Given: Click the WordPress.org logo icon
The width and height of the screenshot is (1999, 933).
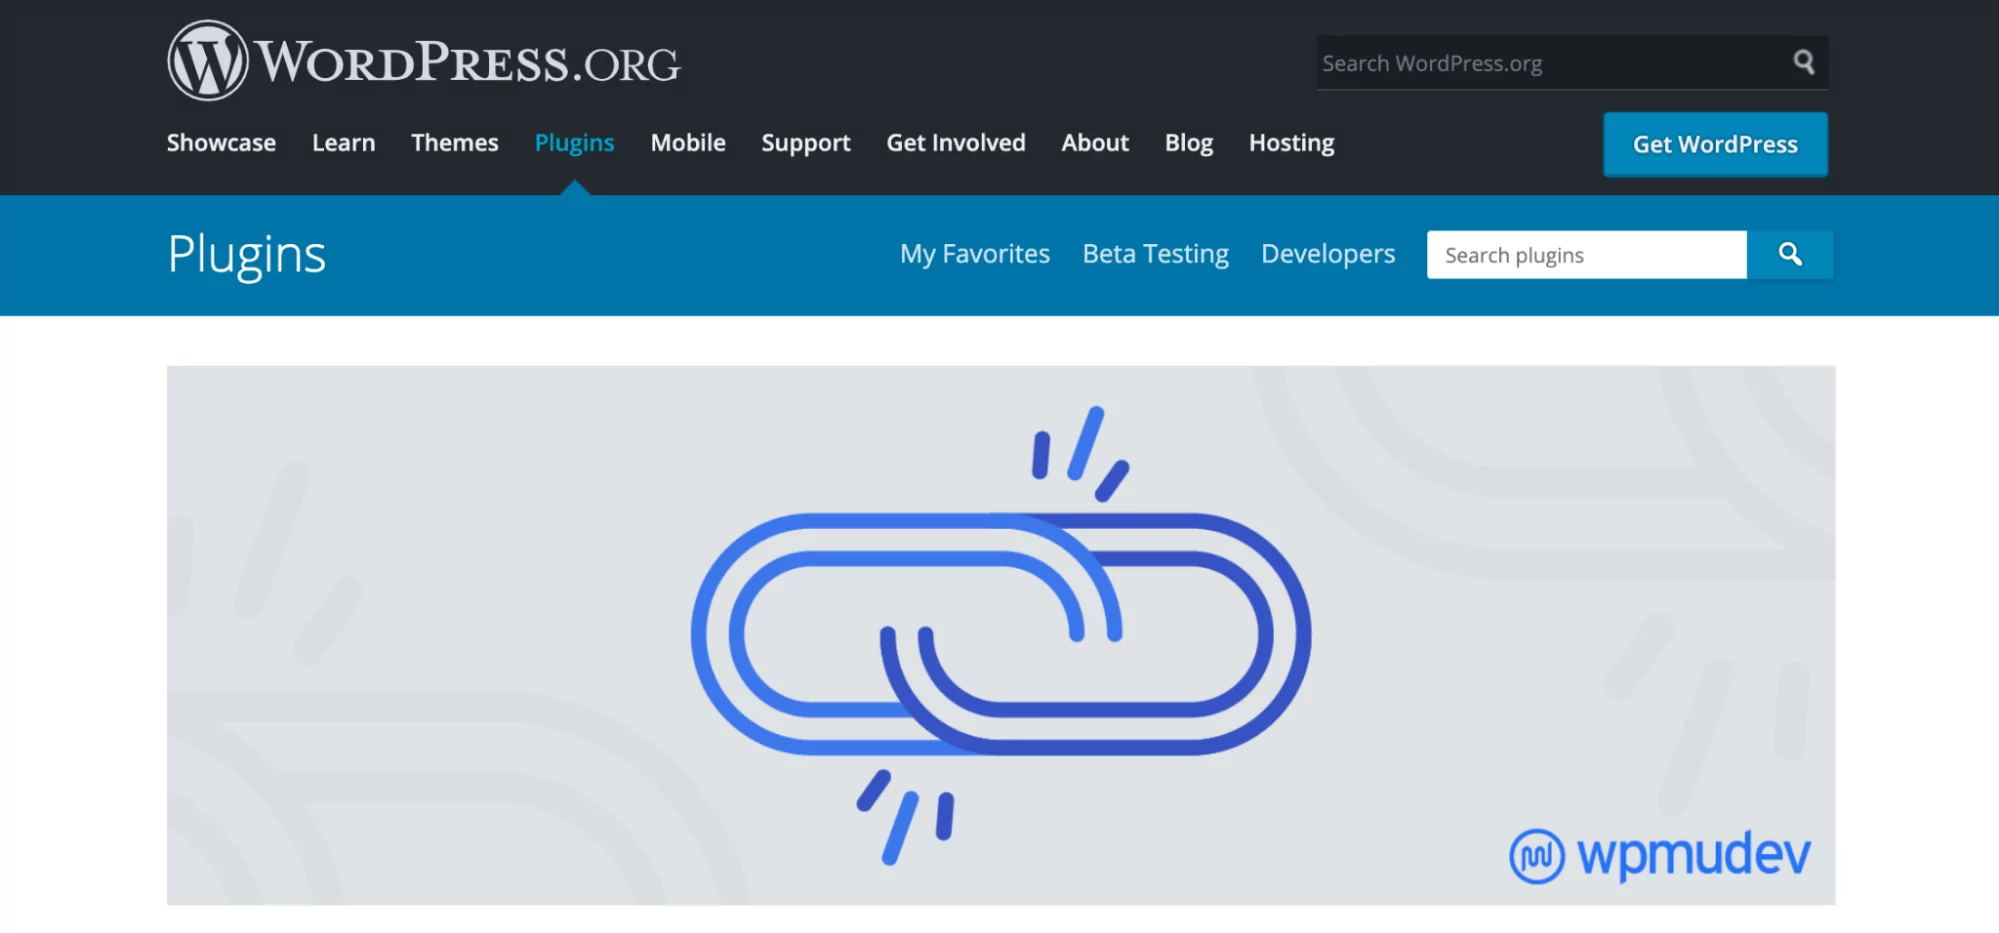Looking at the screenshot, I should coord(208,60).
